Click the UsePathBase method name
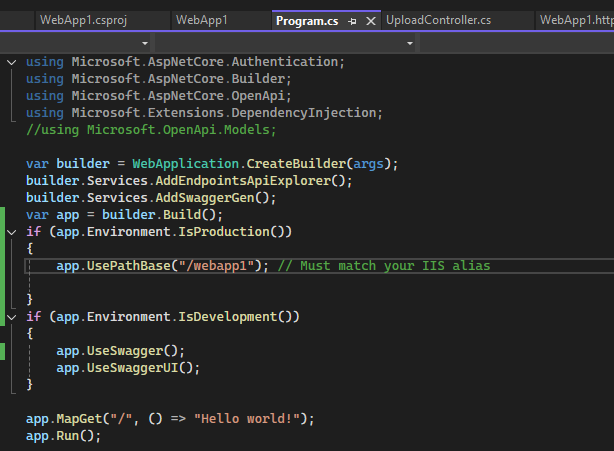This screenshot has width=614, height=451. pyautogui.click(x=128, y=266)
